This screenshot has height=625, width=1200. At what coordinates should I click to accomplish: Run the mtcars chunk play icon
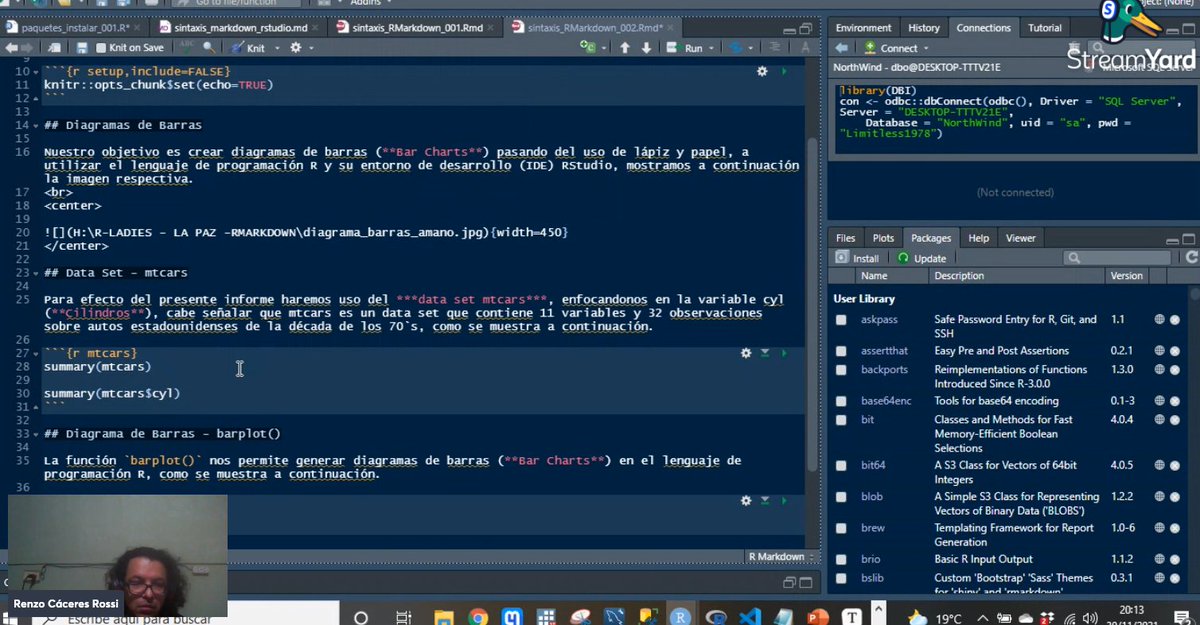click(784, 353)
